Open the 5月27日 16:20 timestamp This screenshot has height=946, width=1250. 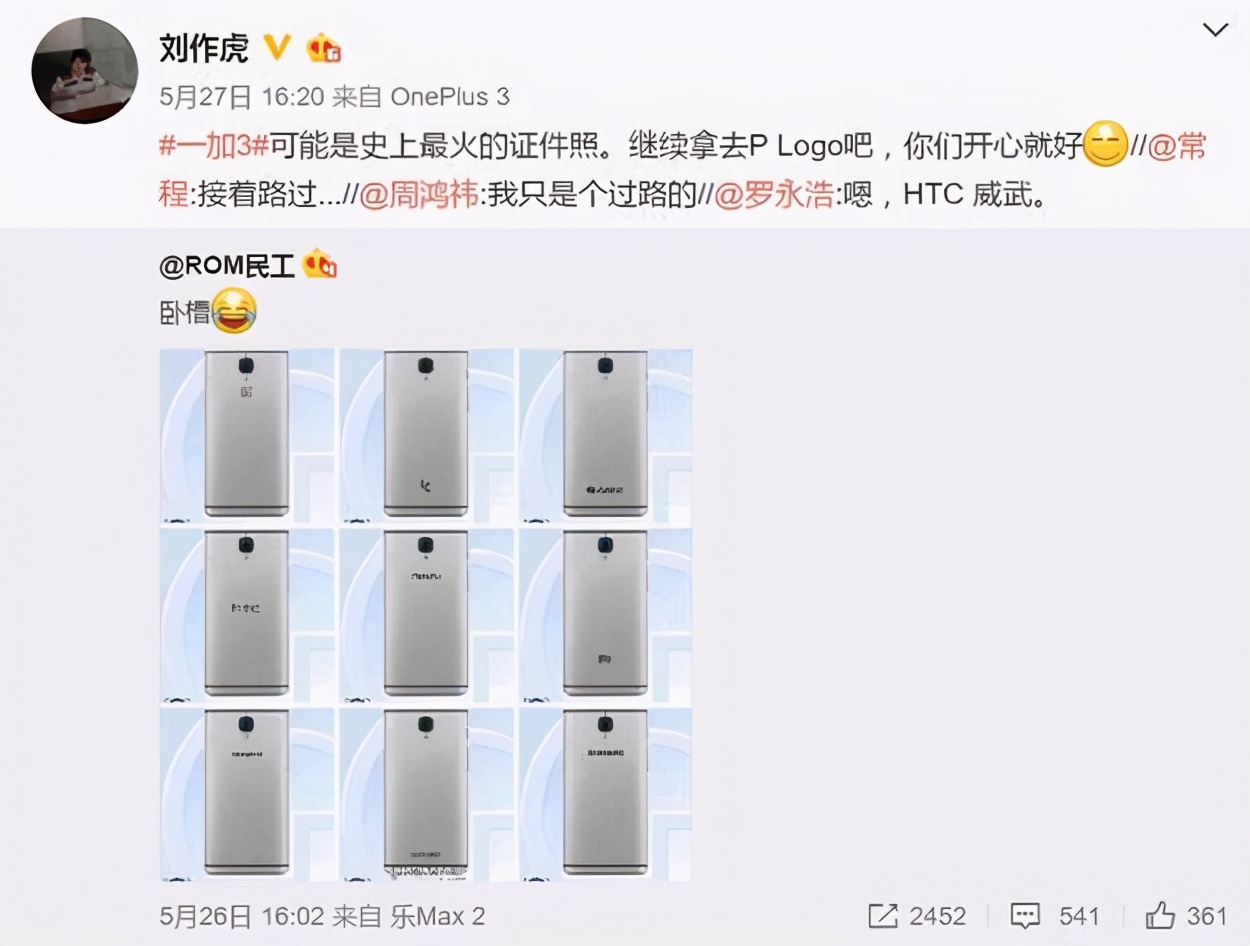tap(241, 97)
